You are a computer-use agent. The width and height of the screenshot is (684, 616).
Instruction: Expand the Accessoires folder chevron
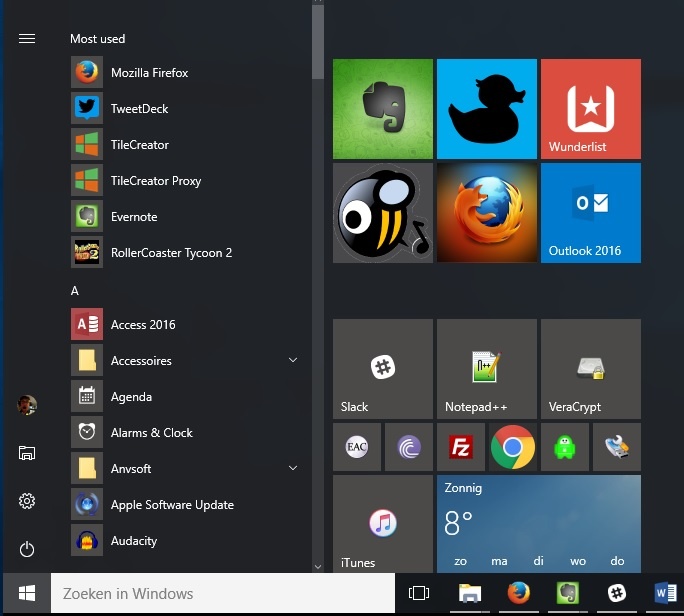[293, 360]
